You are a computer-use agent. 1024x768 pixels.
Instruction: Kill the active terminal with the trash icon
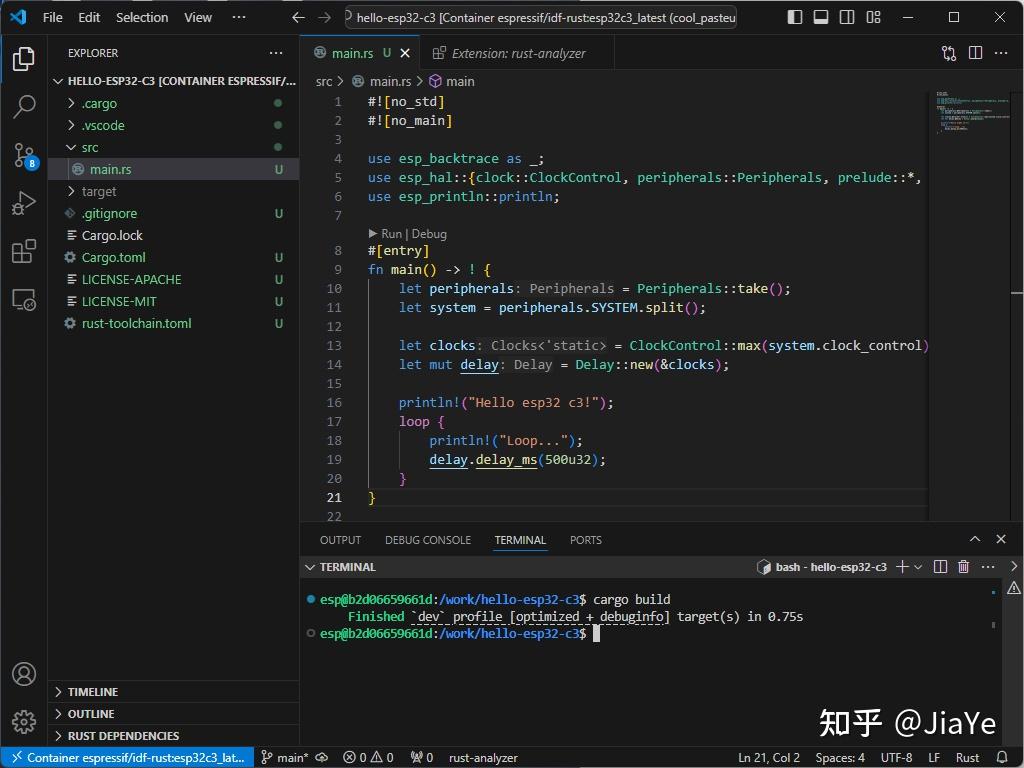963,566
